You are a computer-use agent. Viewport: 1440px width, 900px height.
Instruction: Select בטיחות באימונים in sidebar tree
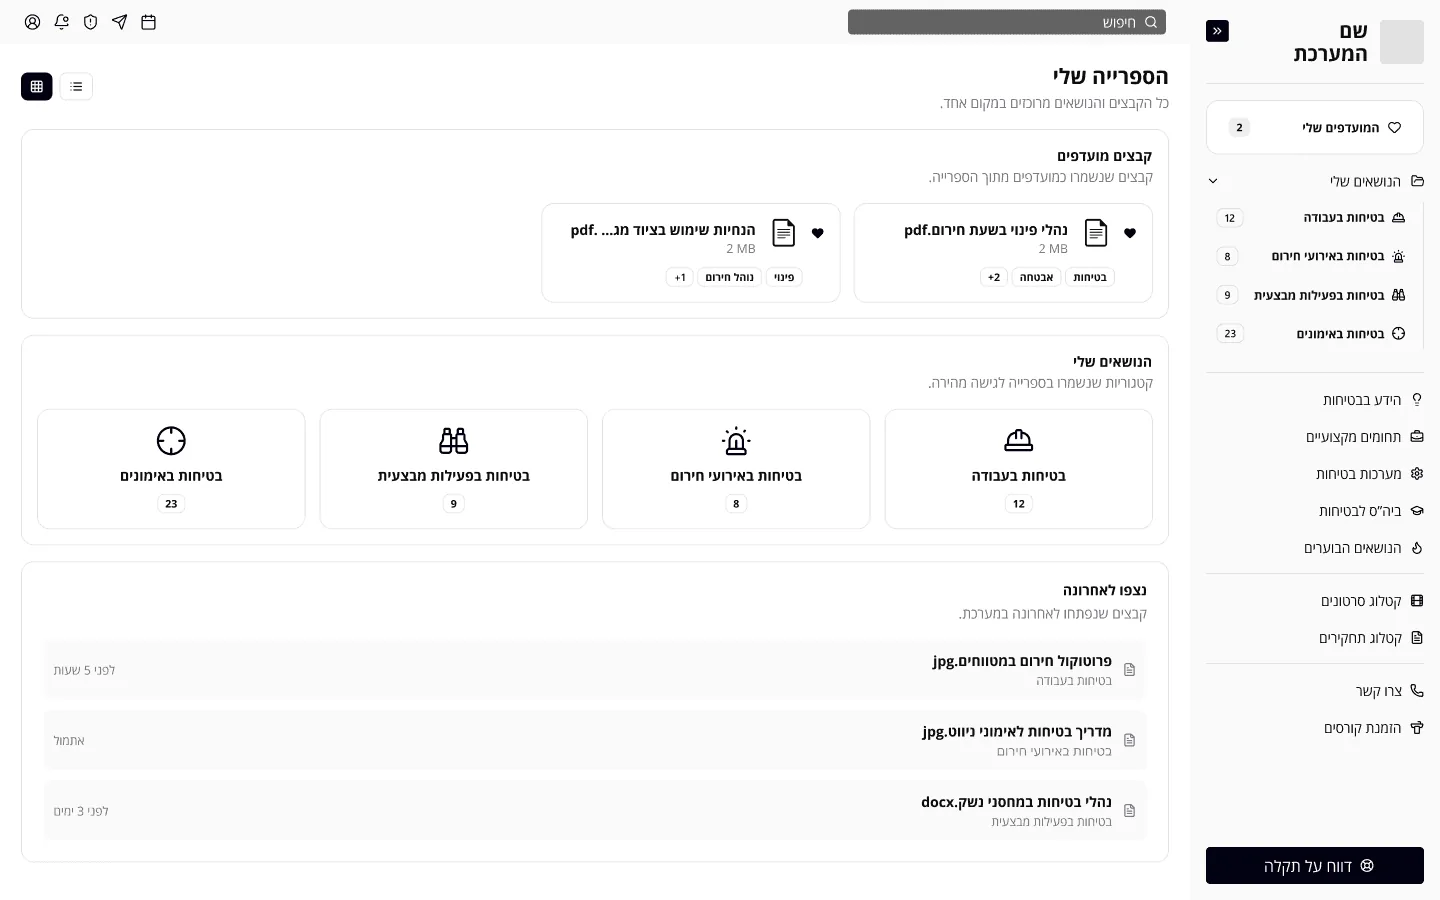pyautogui.click(x=1312, y=334)
